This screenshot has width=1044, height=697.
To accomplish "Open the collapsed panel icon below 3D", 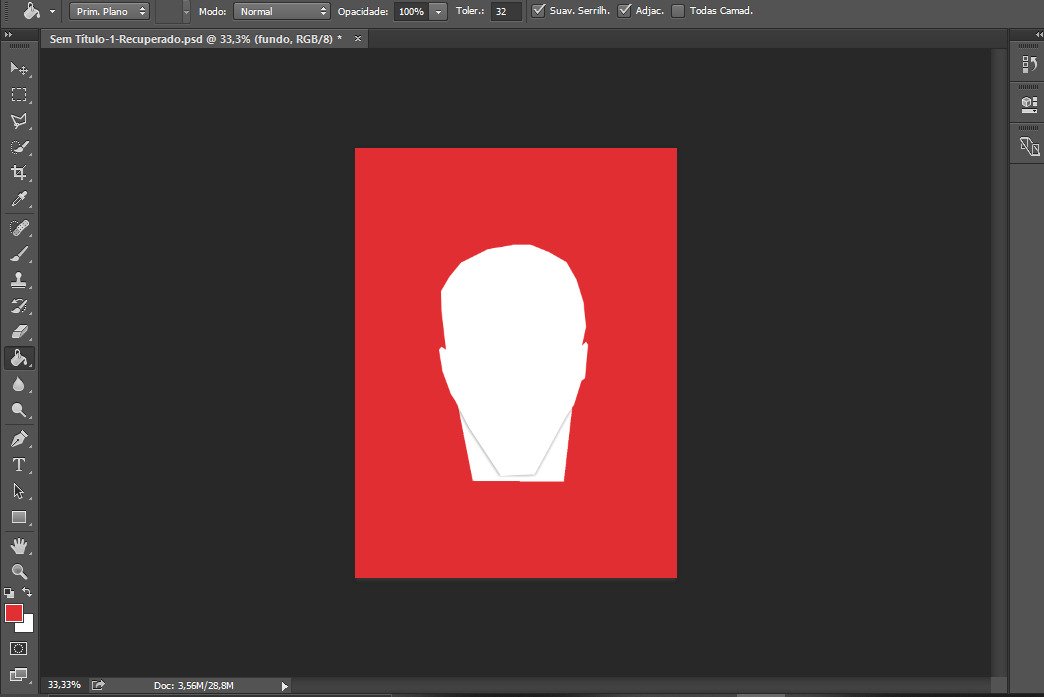I will (1029, 146).
